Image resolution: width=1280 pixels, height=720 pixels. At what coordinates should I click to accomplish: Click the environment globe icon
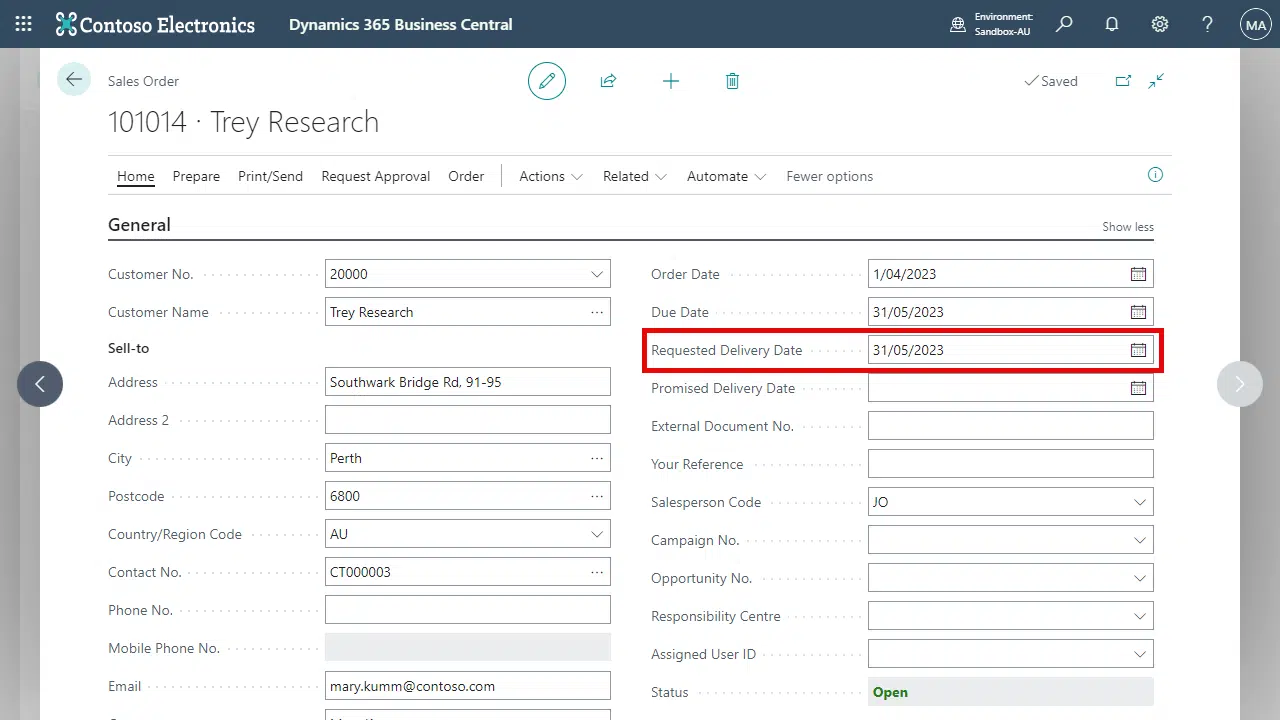[958, 24]
